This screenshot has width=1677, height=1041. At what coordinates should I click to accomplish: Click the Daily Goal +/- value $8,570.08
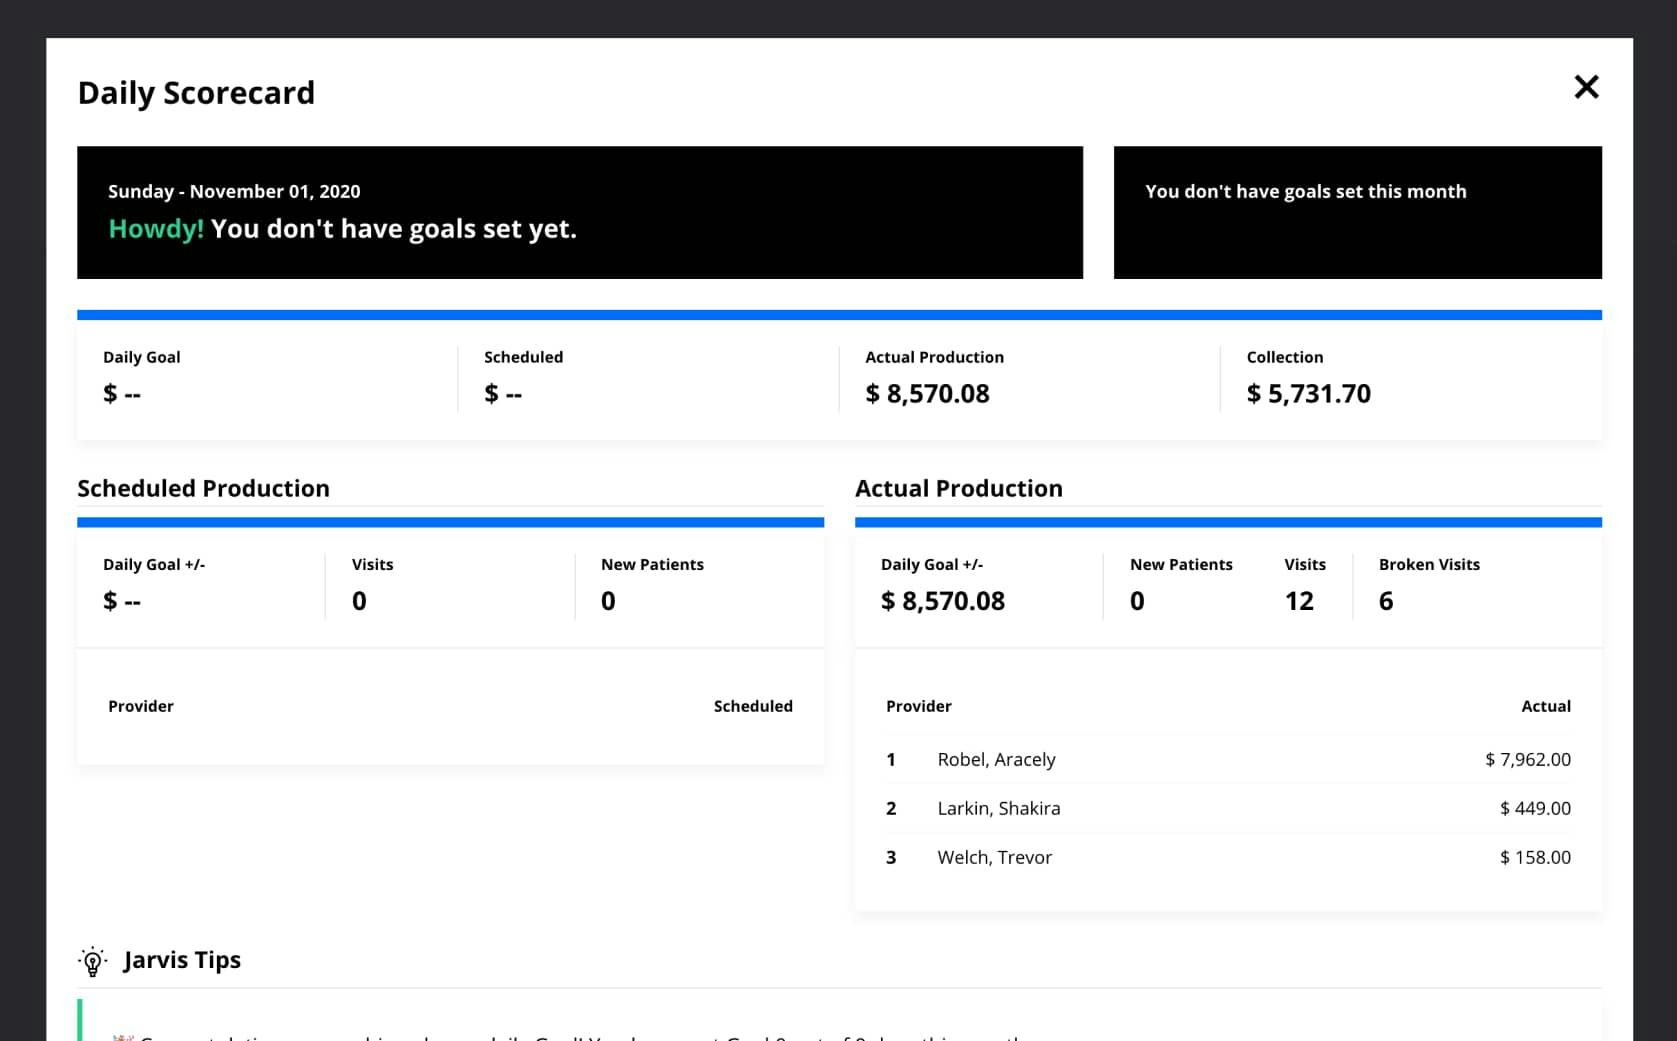(943, 601)
